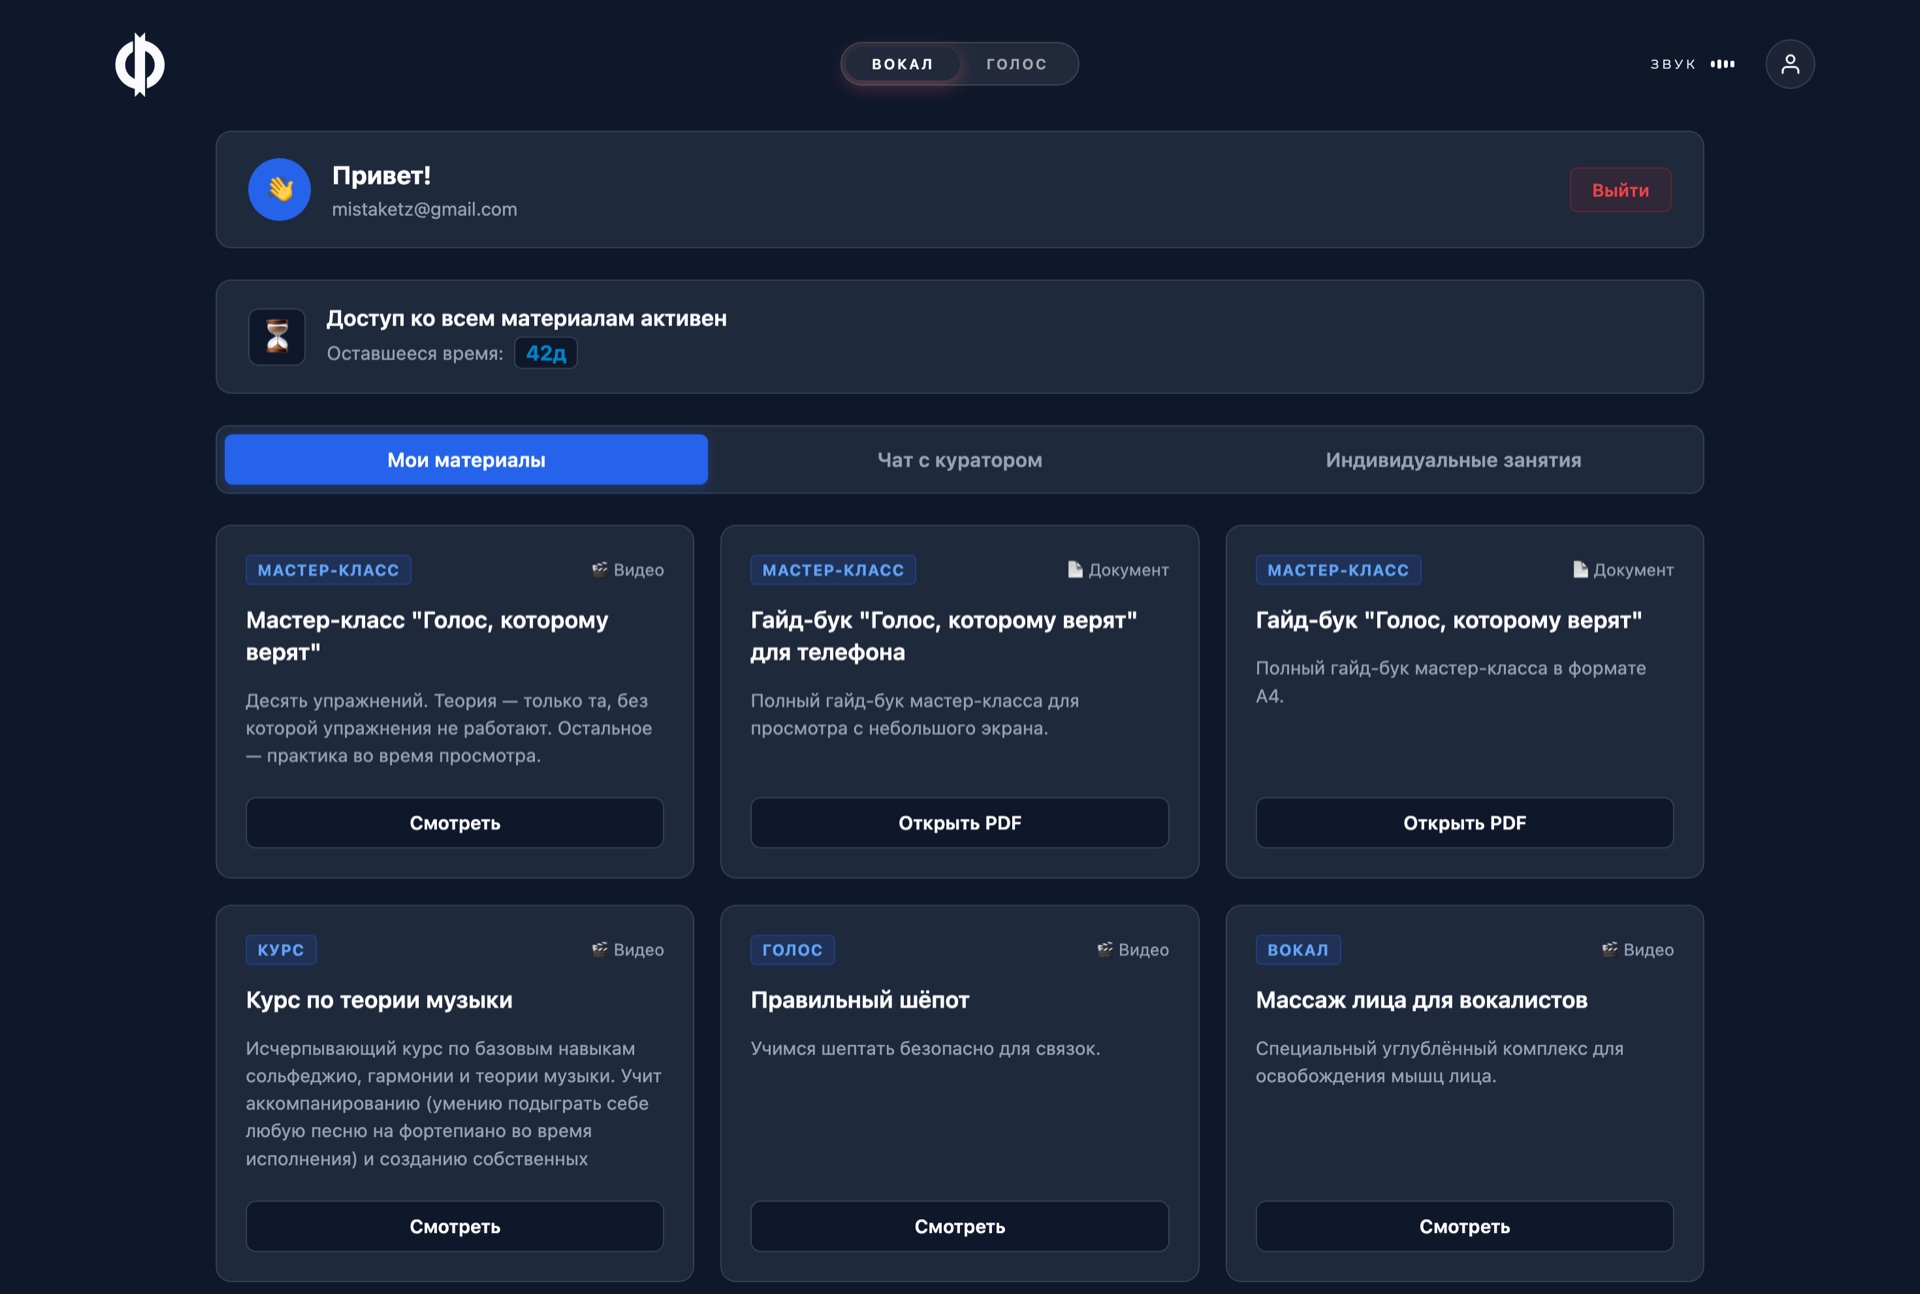1920x1294 pixels.
Task: Open the Индивидуальные занятия tab
Action: (1453, 460)
